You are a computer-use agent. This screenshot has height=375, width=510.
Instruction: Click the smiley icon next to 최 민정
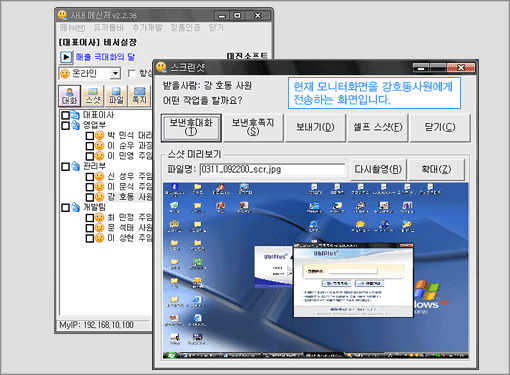point(99,218)
